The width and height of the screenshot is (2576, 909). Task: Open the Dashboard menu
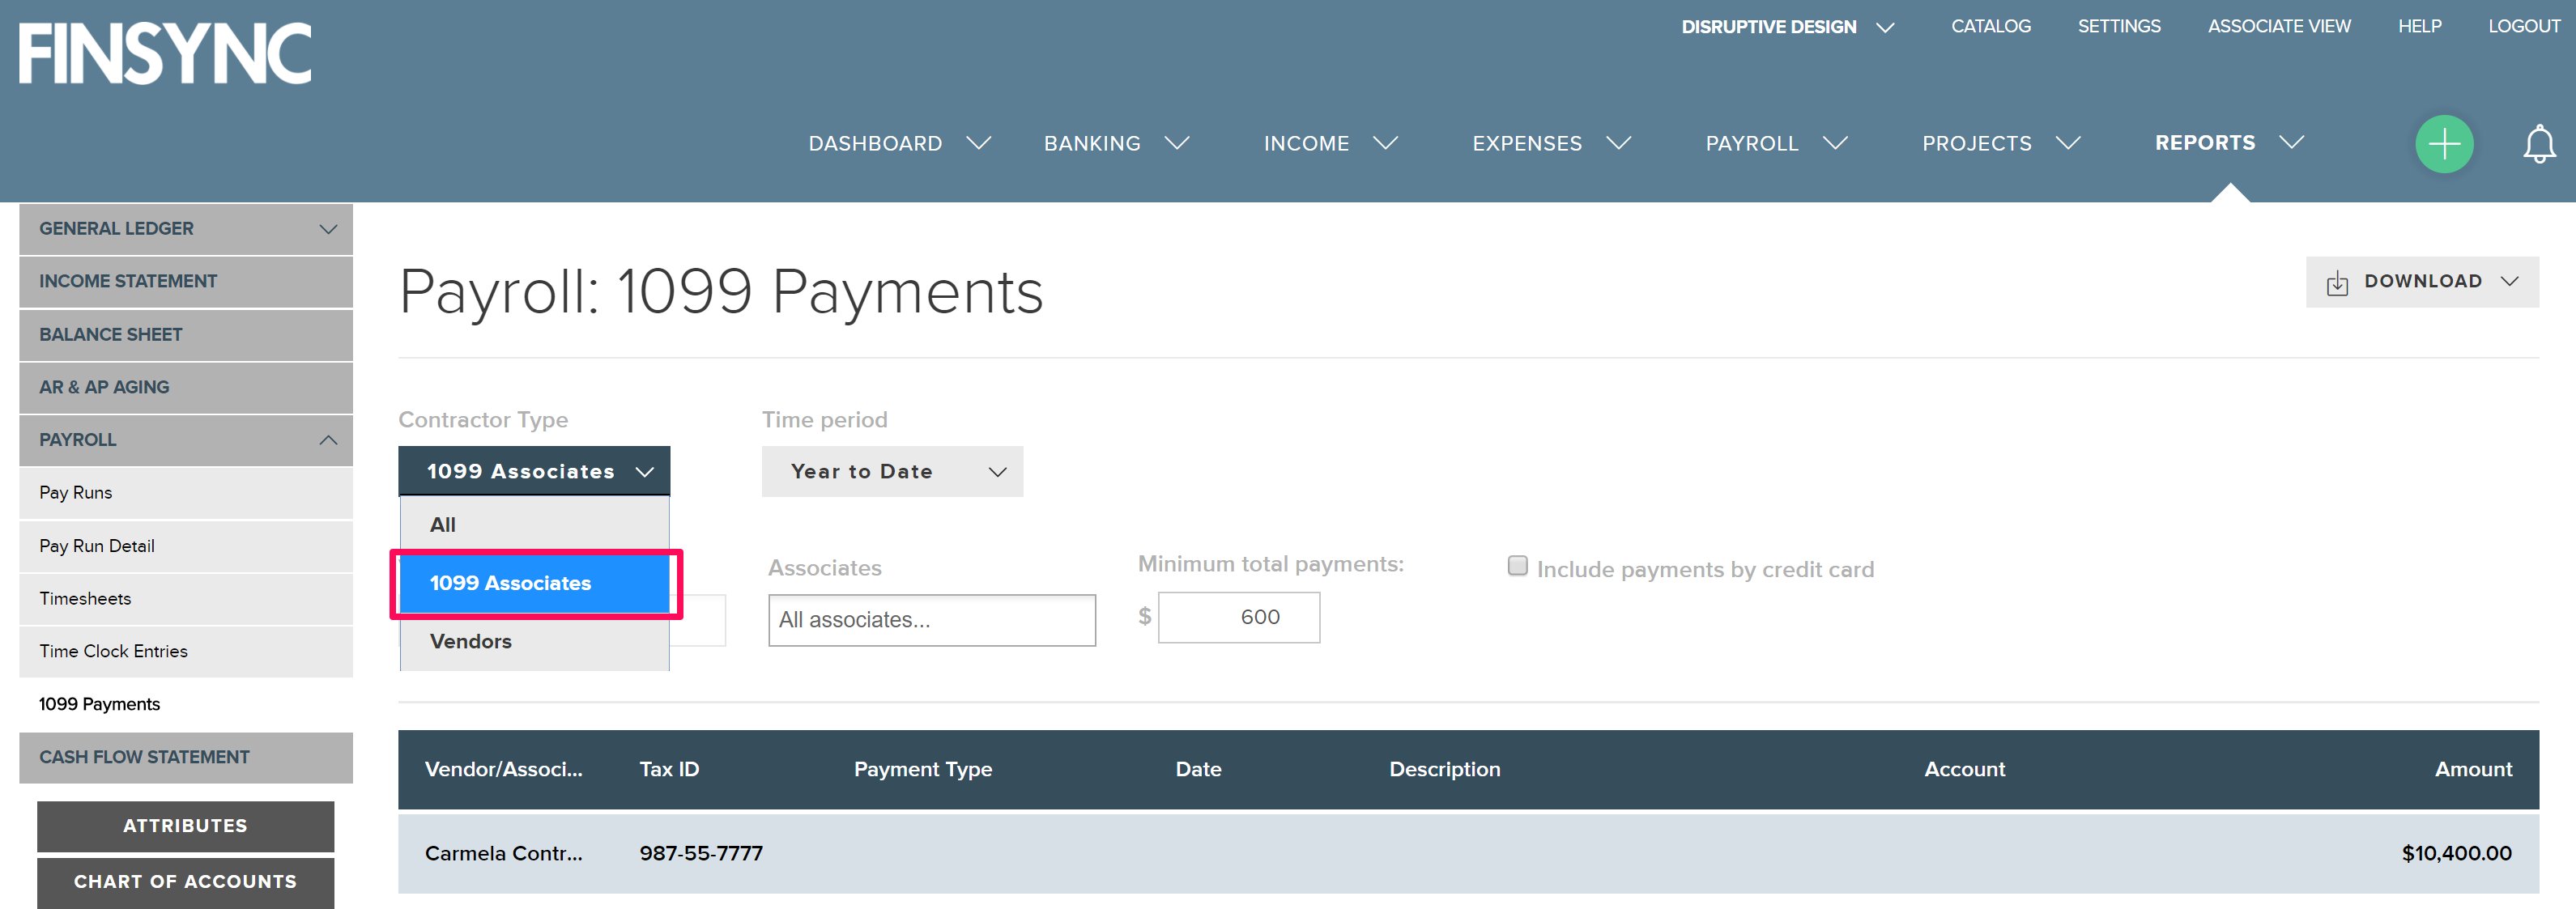click(x=899, y=143)
